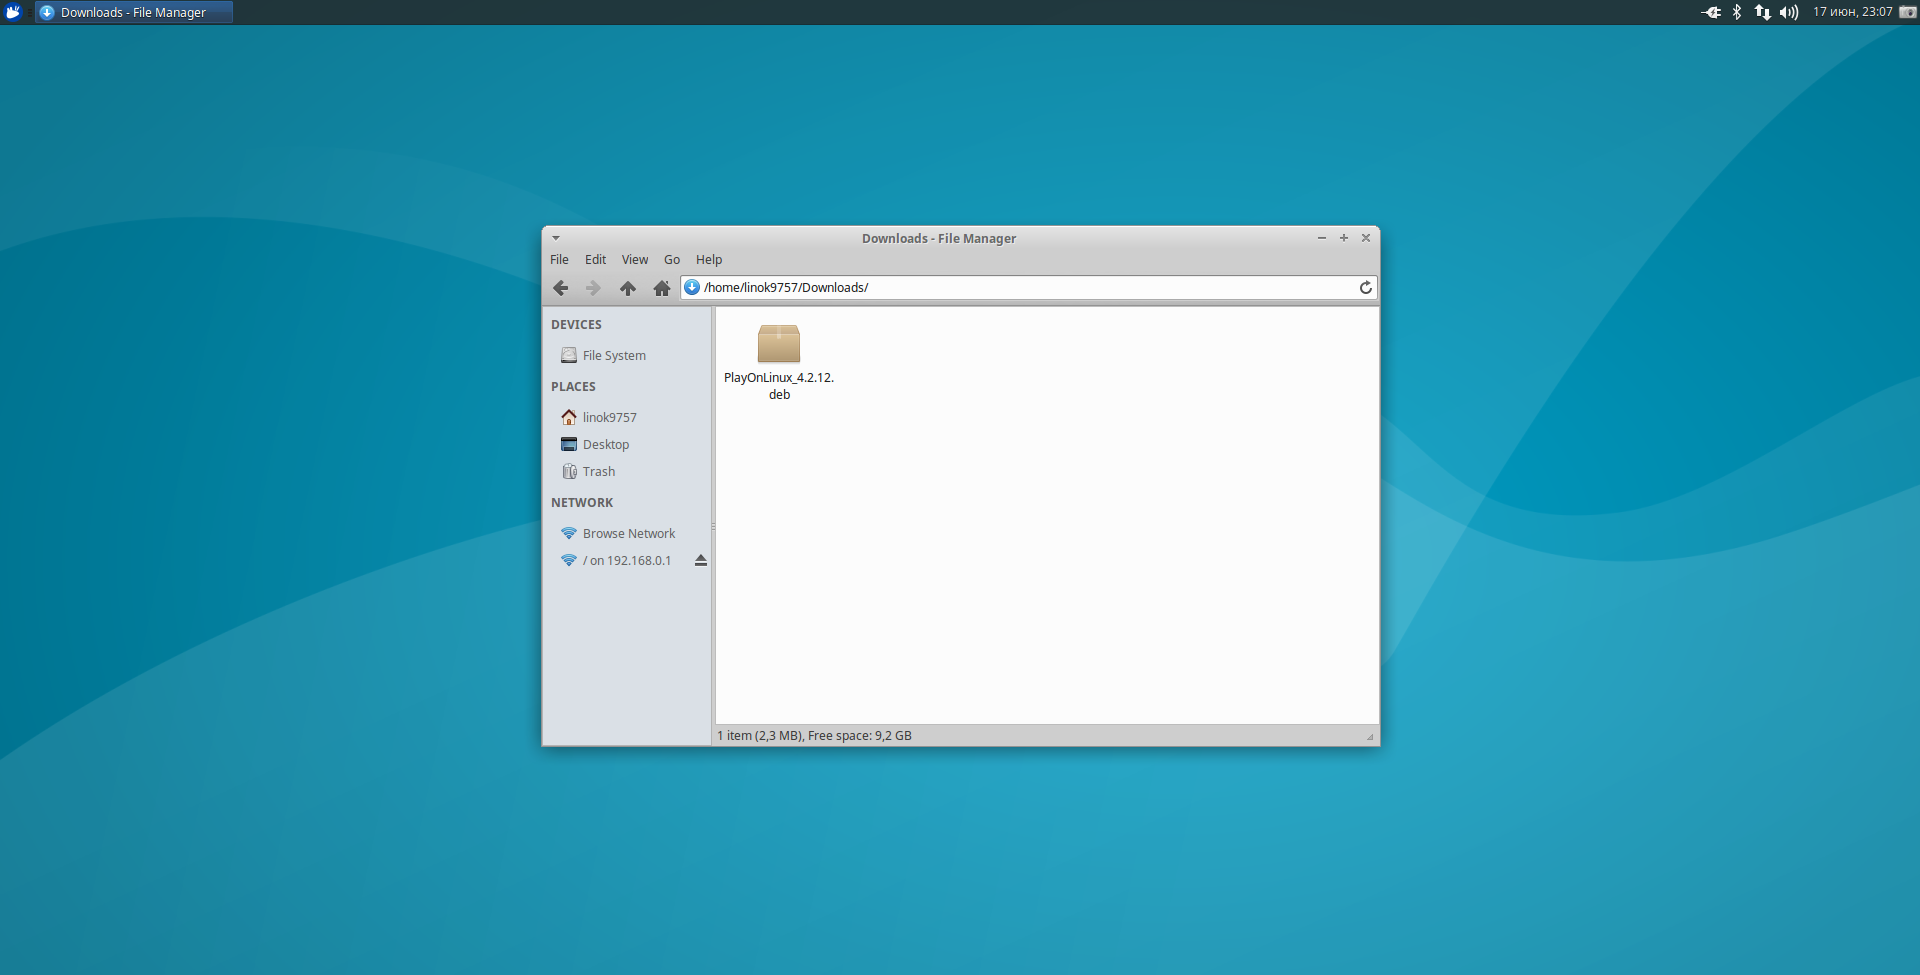
Task: Click the Downloads icon in the location bar
Action: [692, 288]
